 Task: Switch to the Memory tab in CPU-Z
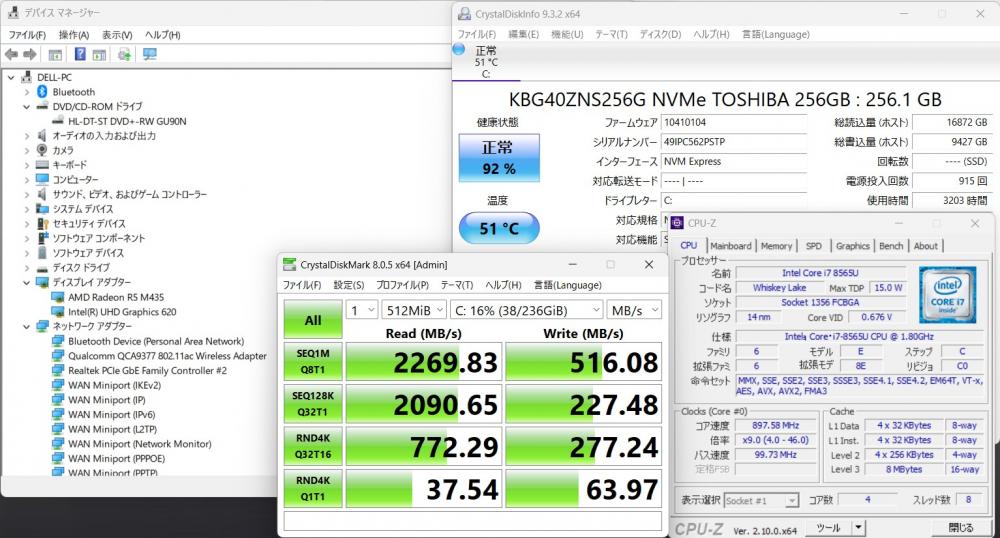tap(776, 246)
